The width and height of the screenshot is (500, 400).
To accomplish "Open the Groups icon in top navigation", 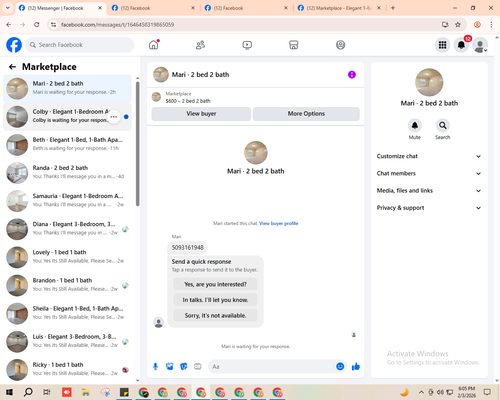I will pyautogui.click(x=340, y=45).
